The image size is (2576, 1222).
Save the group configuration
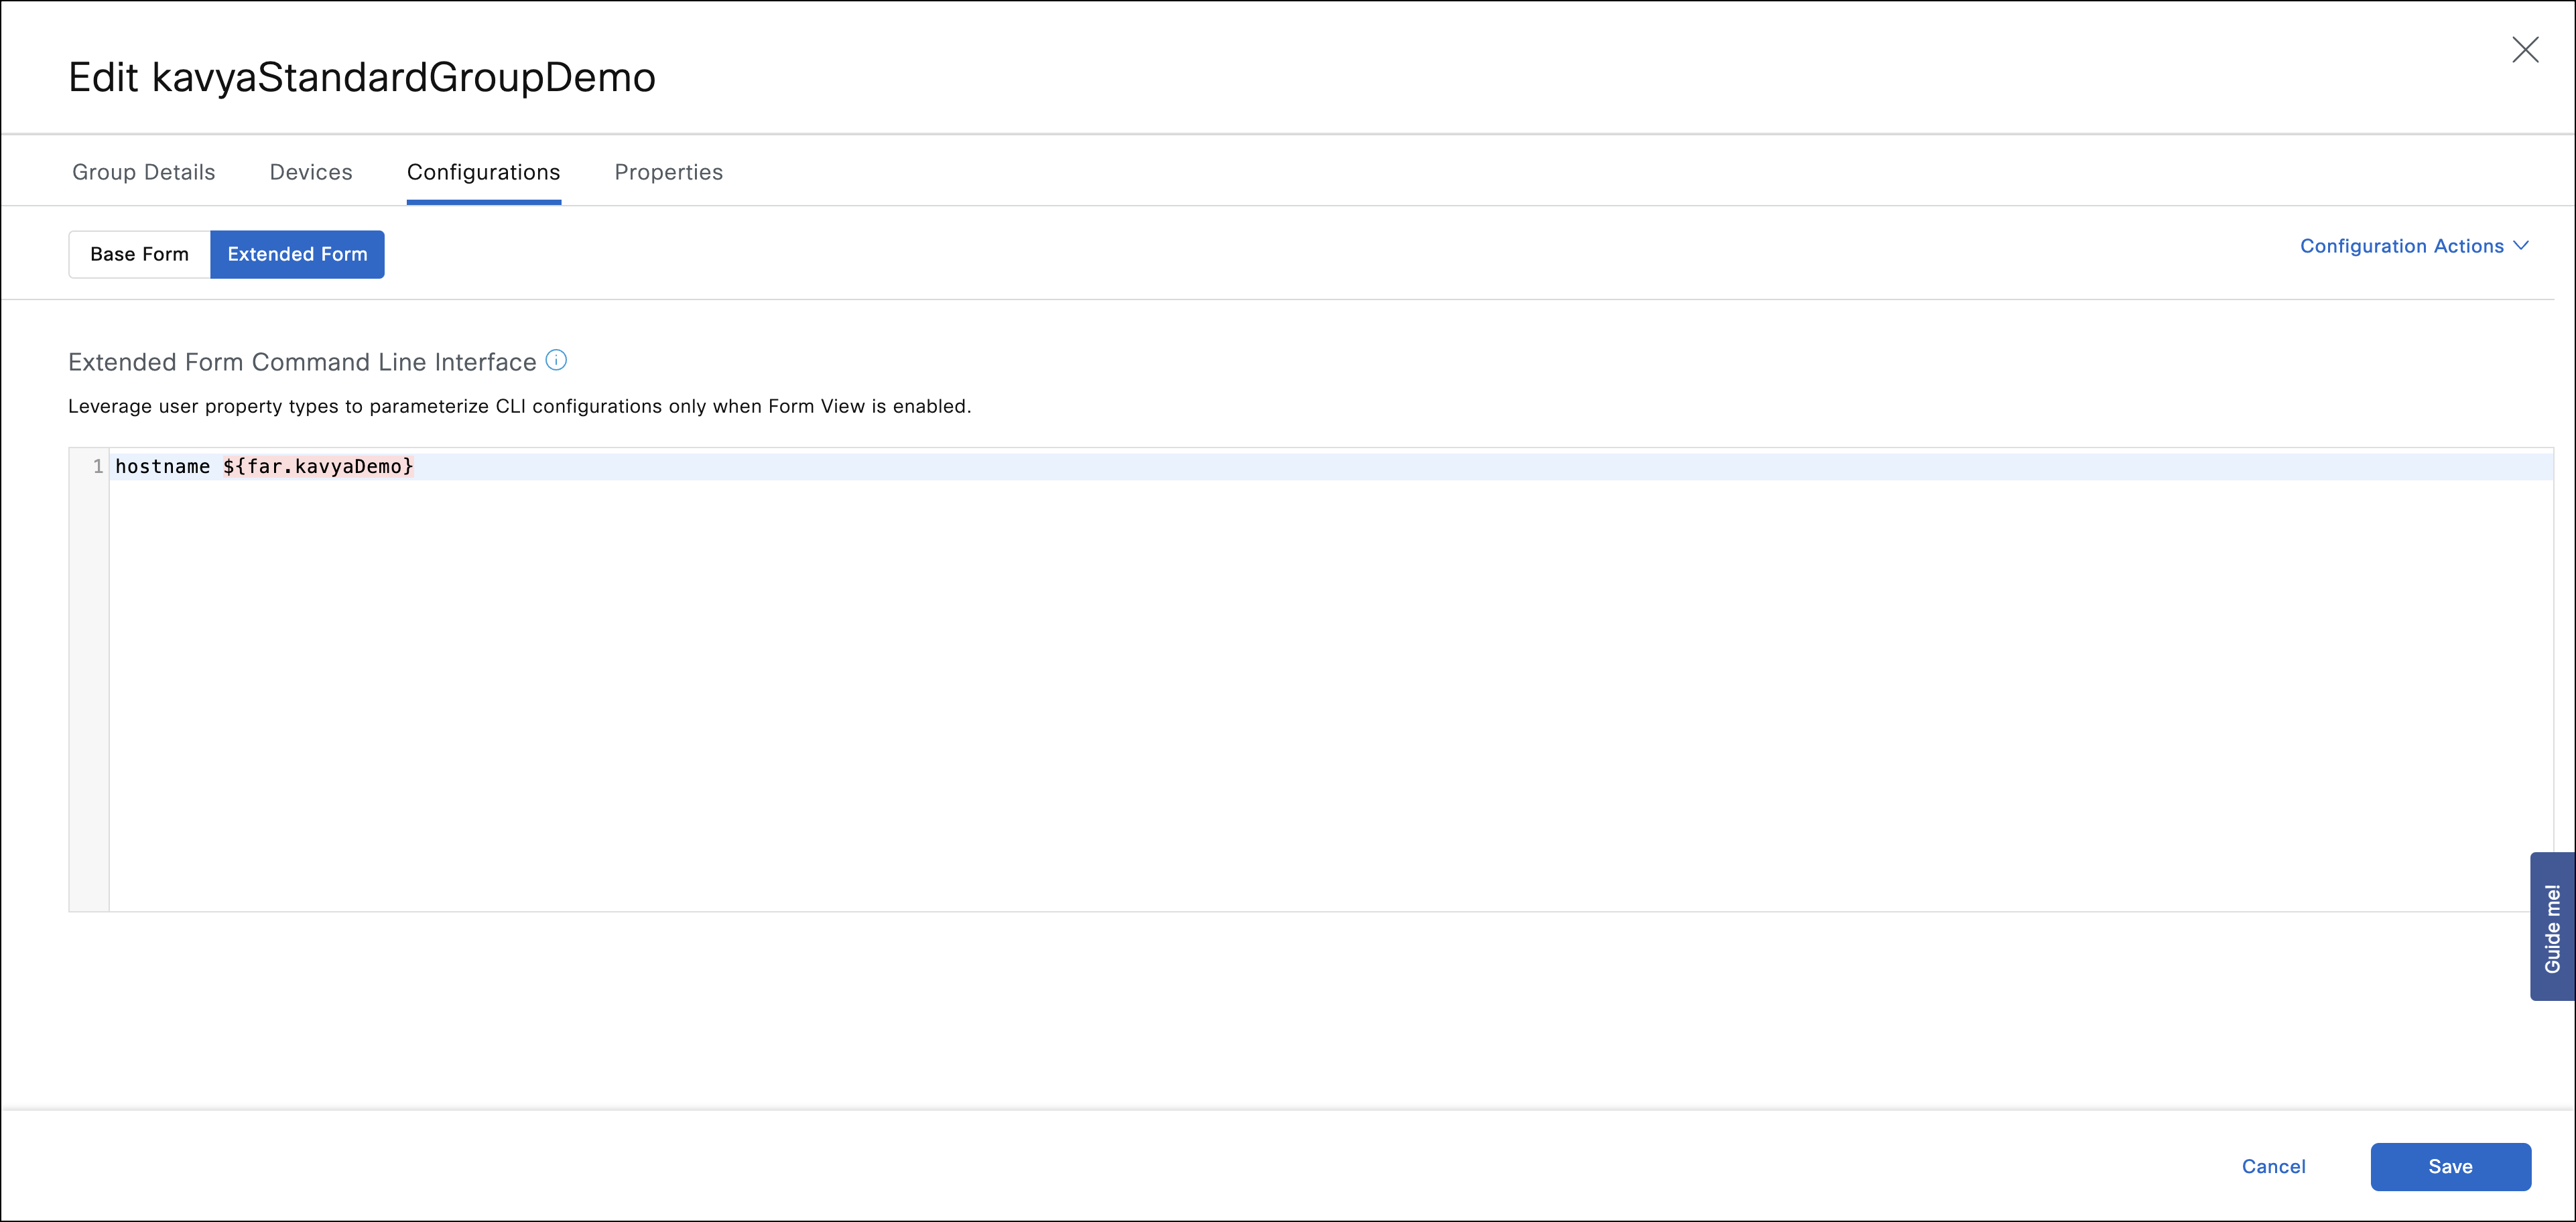[2450, 1167]
